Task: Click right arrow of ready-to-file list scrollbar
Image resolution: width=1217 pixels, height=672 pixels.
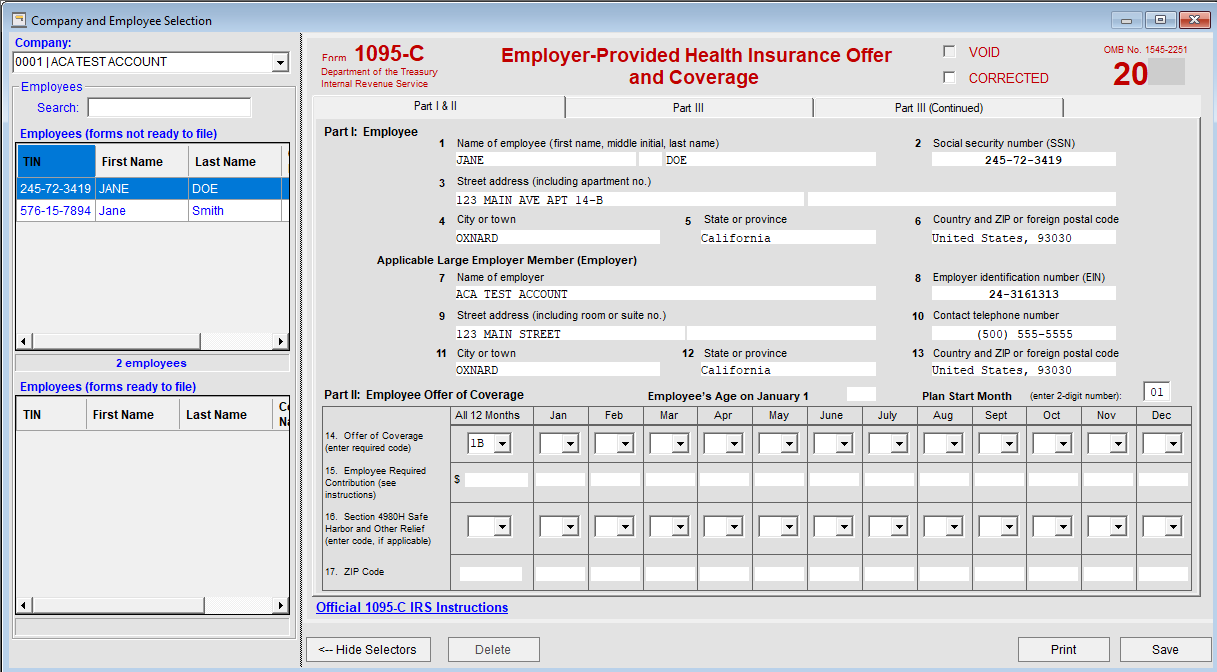Action: [x=280, y=607]
